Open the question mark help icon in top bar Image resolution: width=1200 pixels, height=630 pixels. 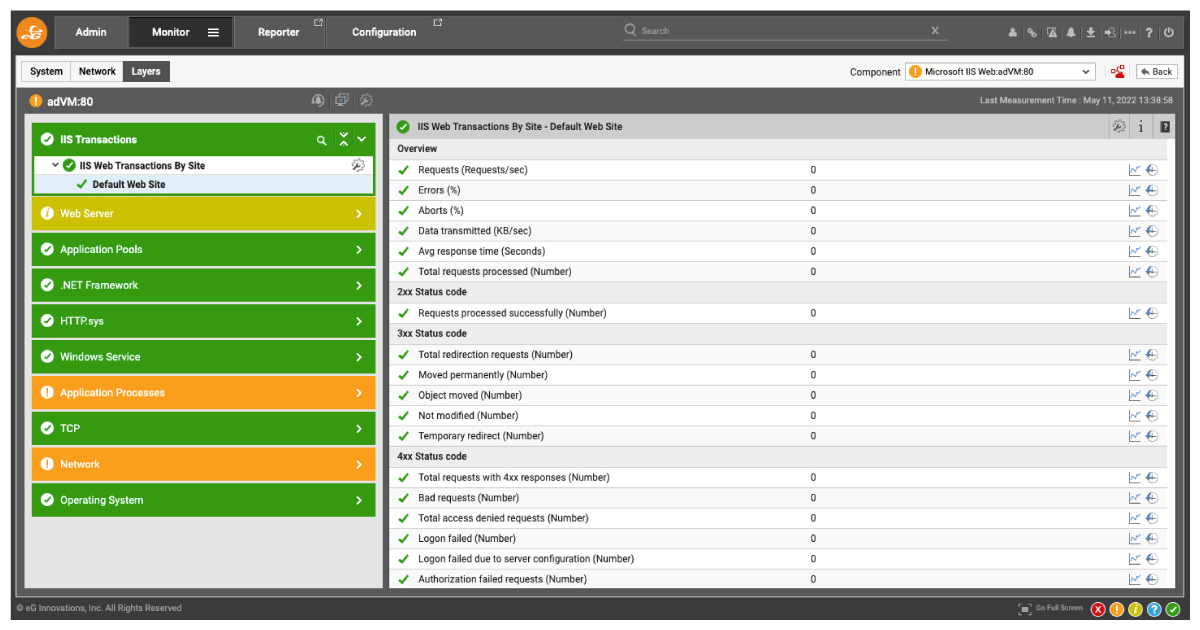tap(1149, 32)
